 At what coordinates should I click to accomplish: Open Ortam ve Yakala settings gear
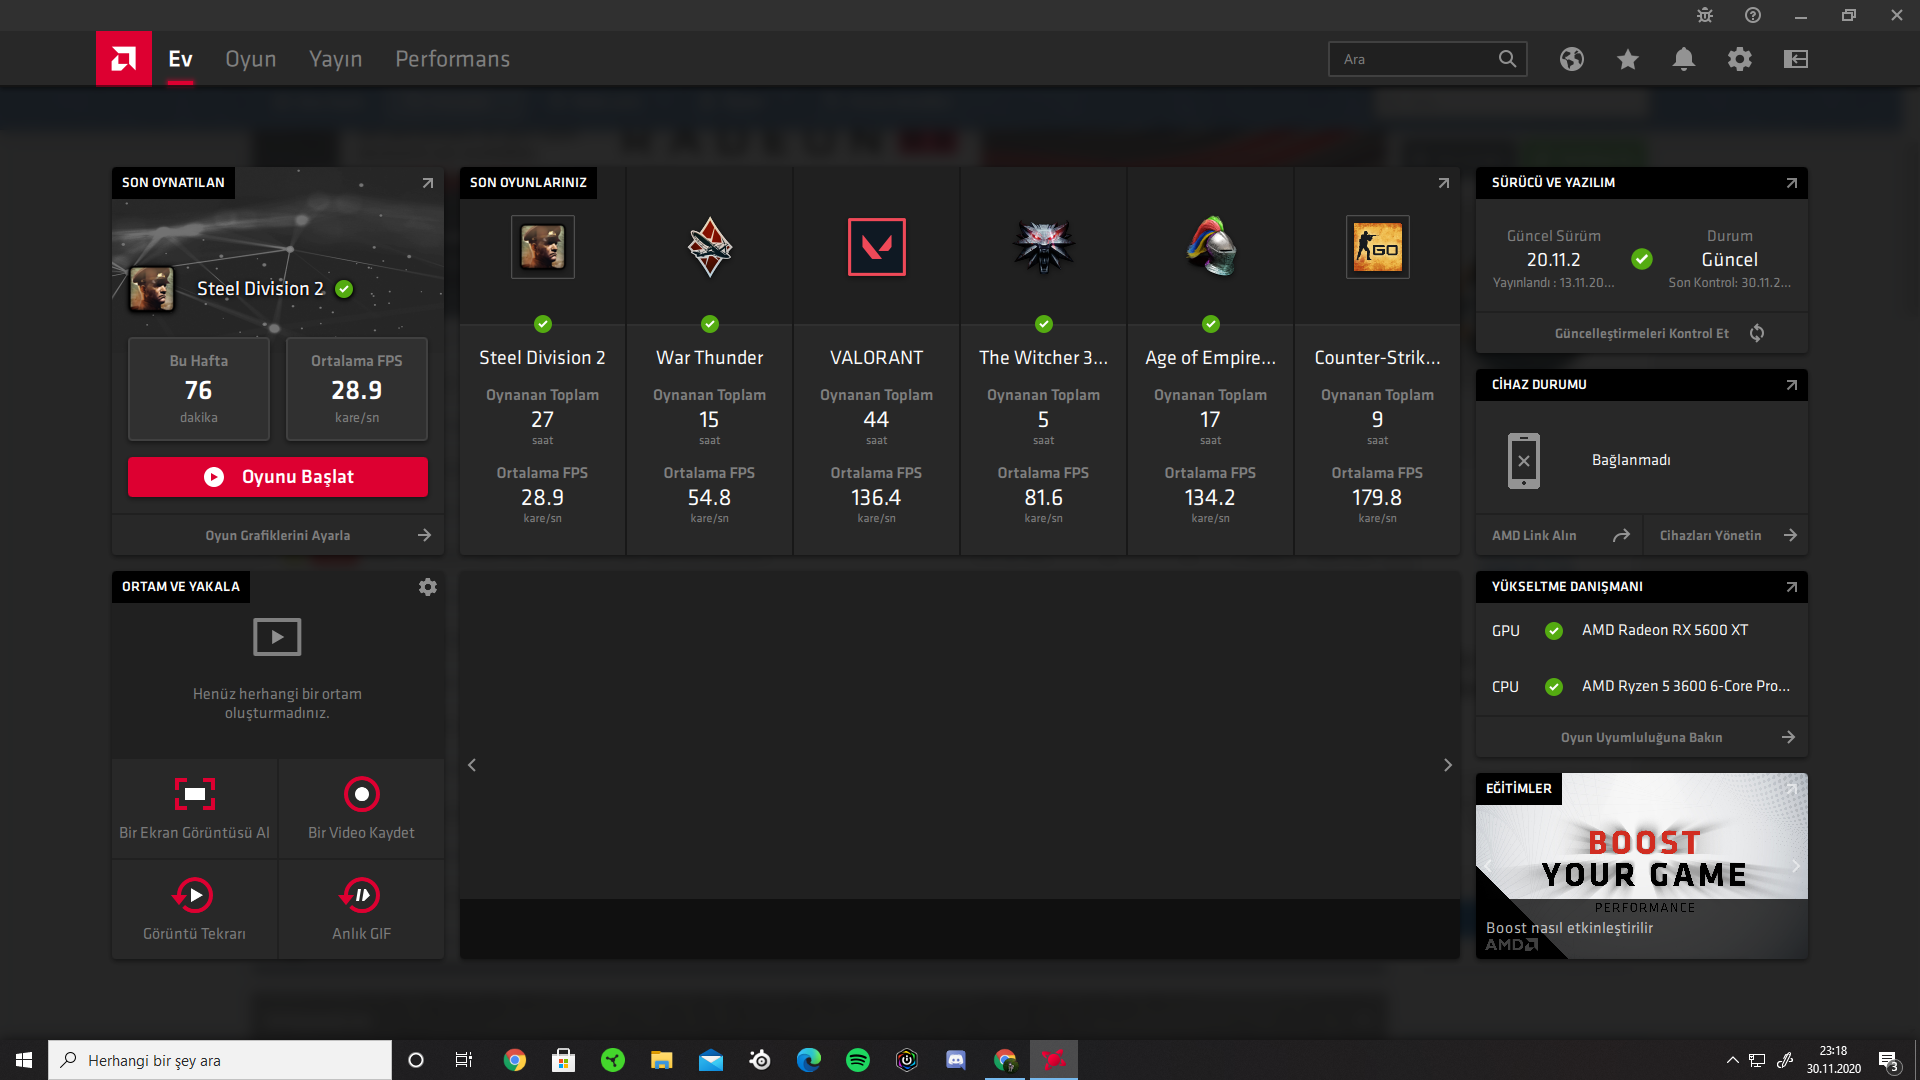tap(428, 587)
